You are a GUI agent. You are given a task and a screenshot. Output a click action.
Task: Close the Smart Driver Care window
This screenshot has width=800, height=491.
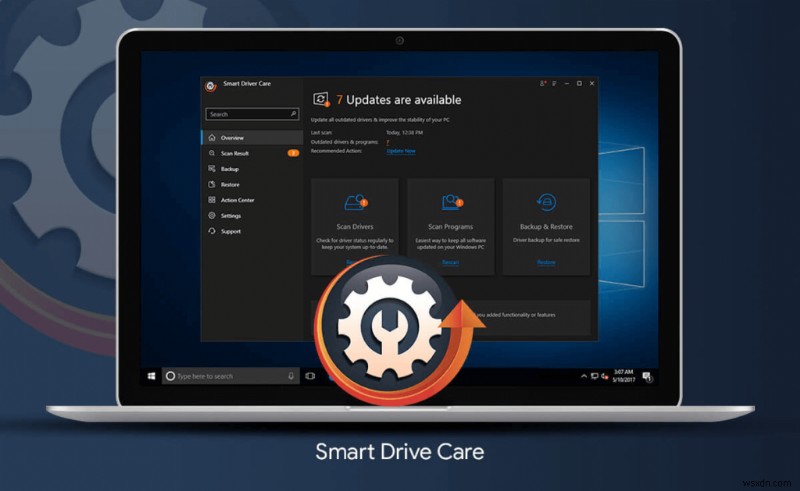[x=592, y=83]
